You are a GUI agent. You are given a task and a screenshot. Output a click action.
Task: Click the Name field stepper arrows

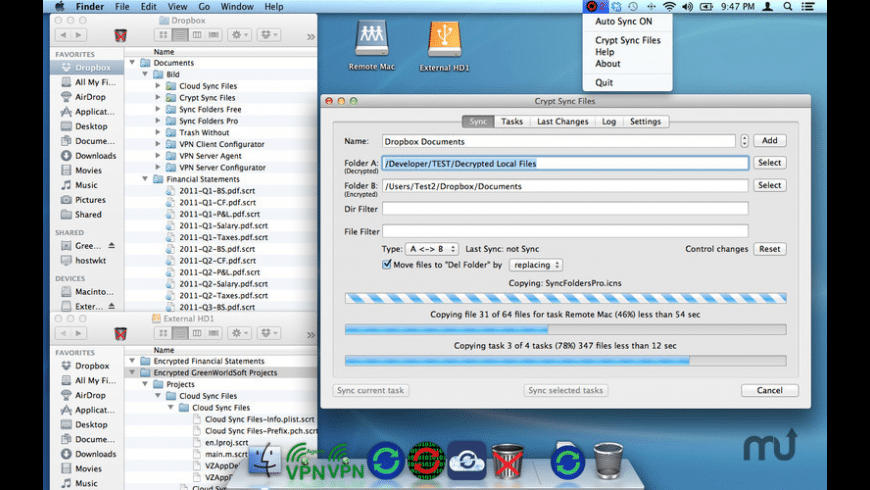pos(744,141)
